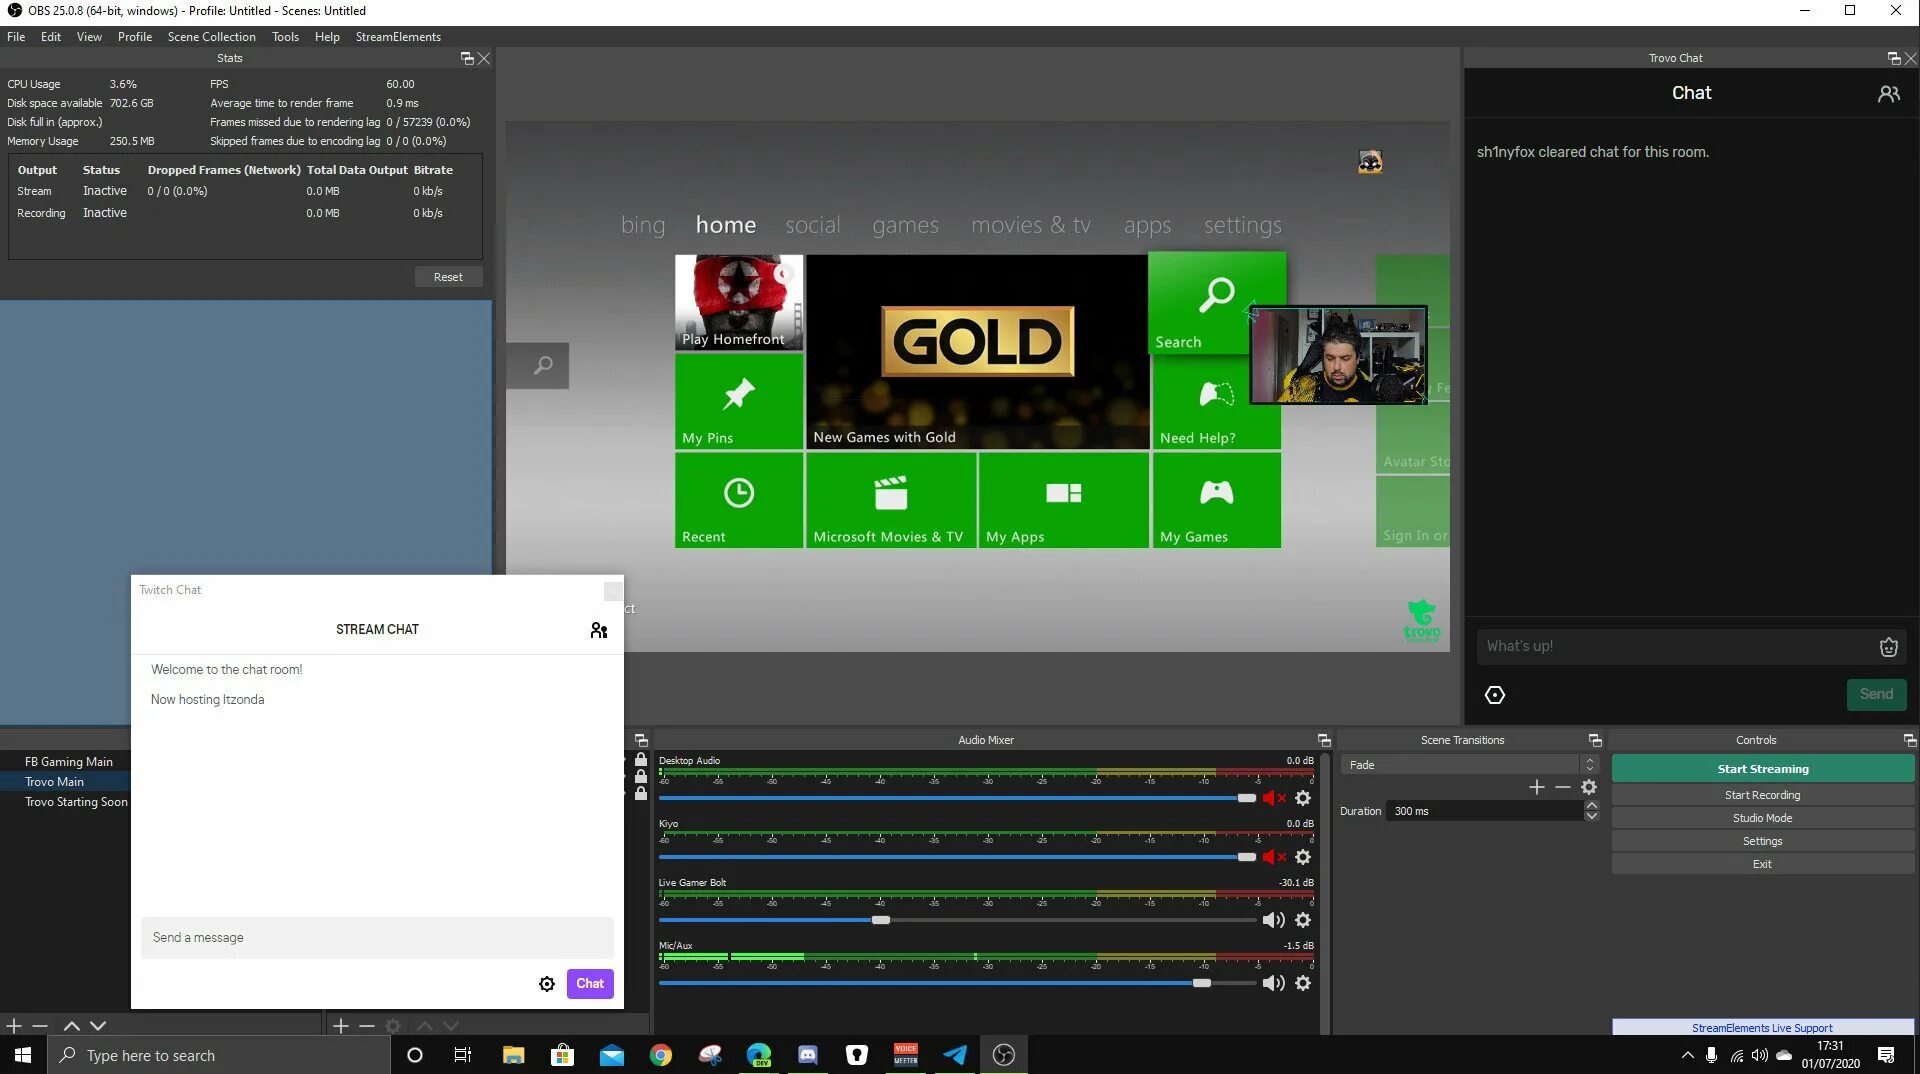Open Trovo chat settings icon
1920x1074 pixels.
[1495, 695]
